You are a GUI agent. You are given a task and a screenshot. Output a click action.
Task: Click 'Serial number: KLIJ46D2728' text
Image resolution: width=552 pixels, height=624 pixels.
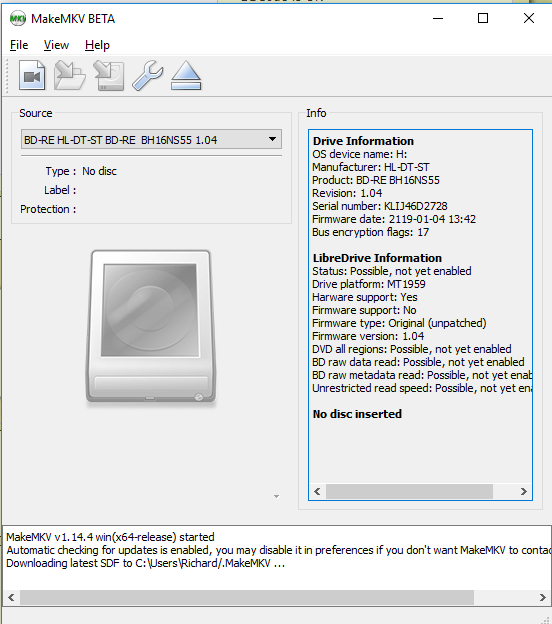coord(380,206)
